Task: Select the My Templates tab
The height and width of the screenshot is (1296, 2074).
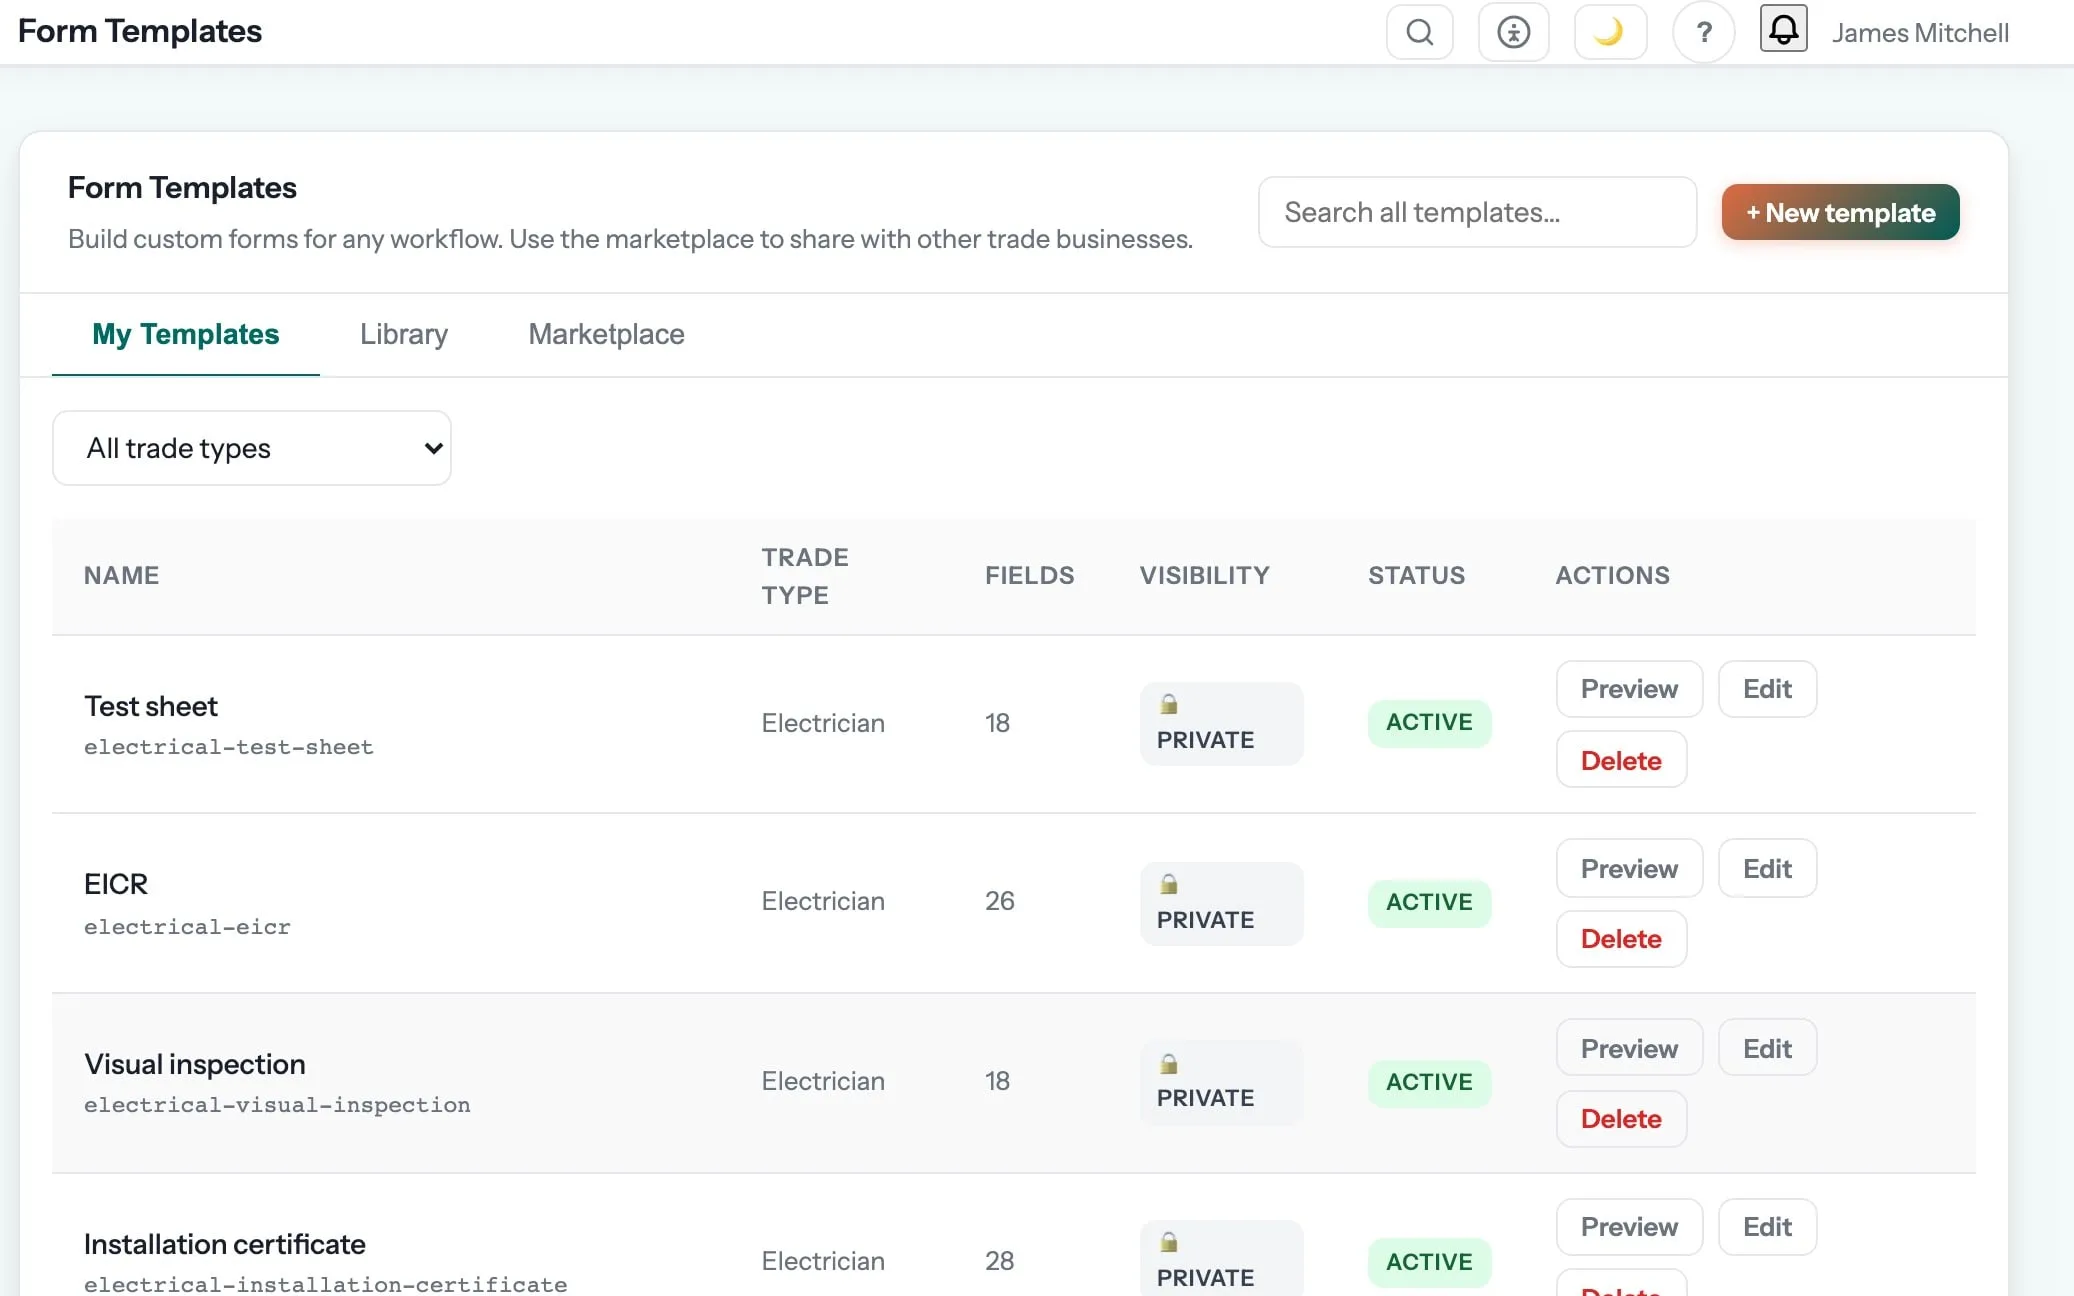Action: (x=185, y=334)
